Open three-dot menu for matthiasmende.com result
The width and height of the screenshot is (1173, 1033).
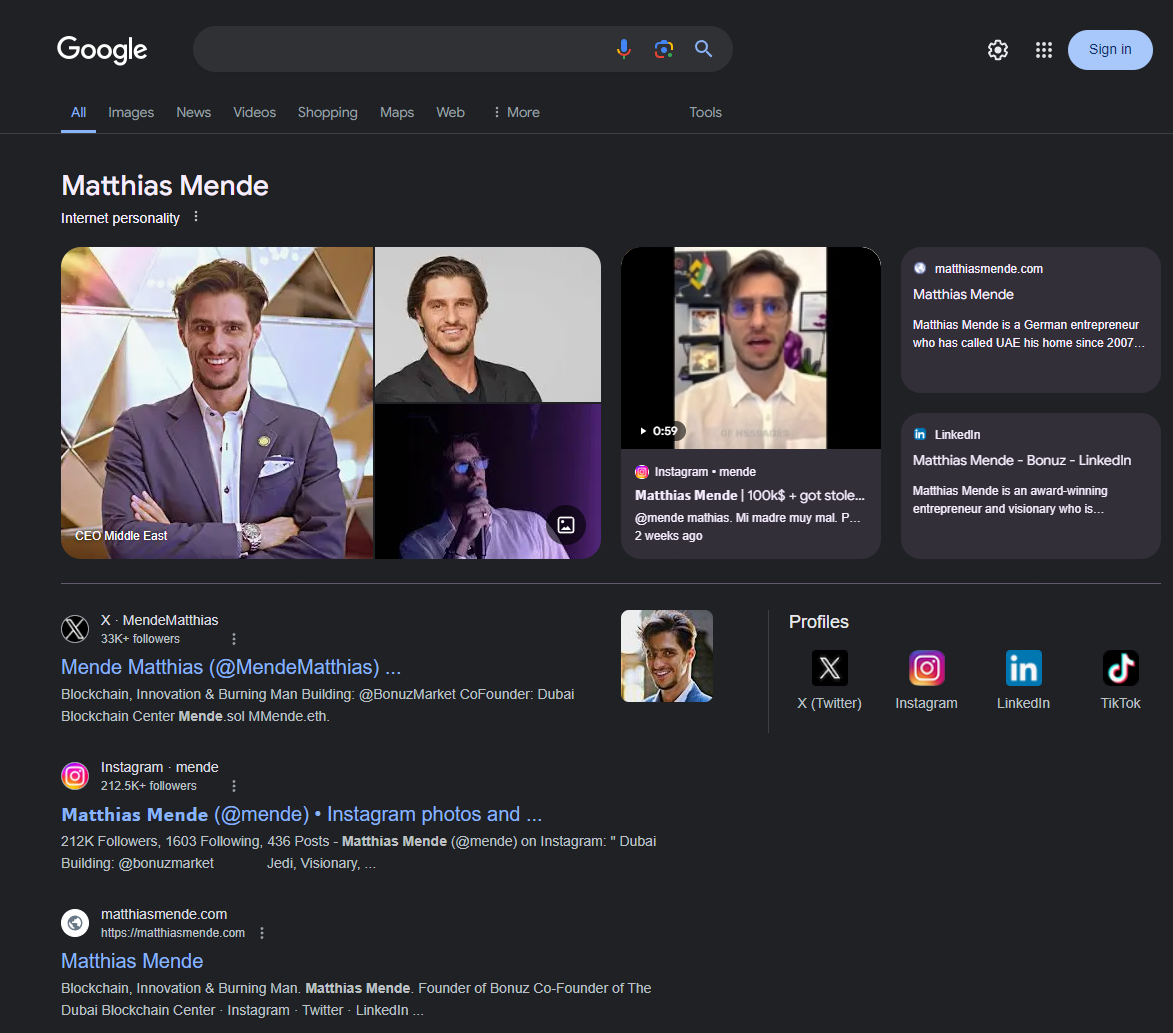point(262,933)
